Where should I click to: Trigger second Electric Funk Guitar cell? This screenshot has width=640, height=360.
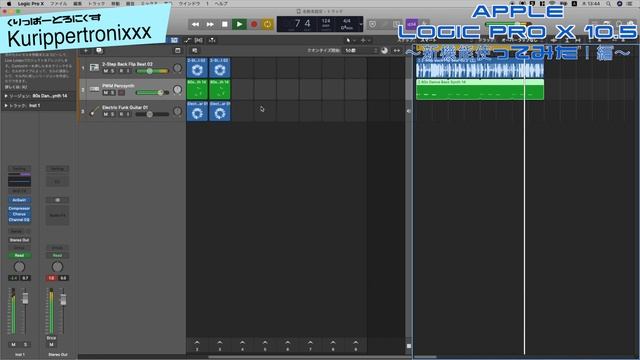(x=220, y=111)
